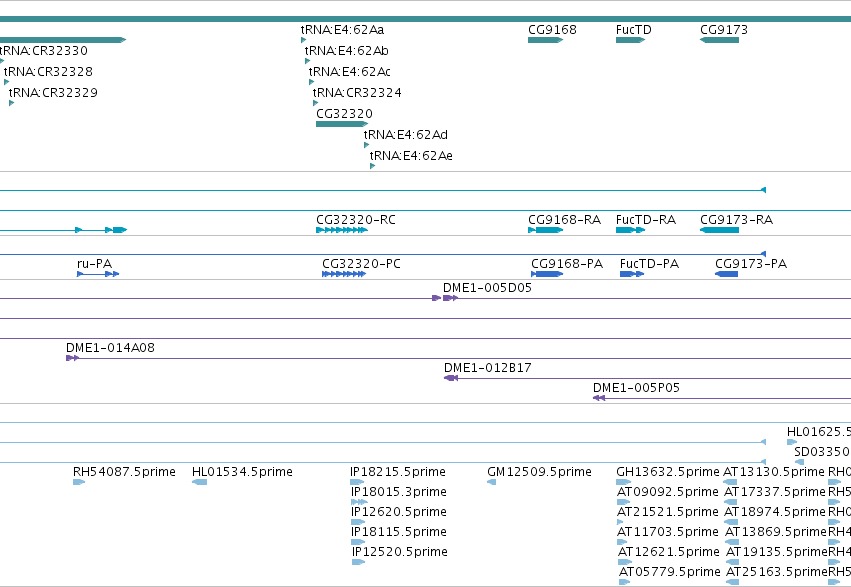Select EST AT09092.5prime
This screenshot has width=851, height=587.
(624, 502)
